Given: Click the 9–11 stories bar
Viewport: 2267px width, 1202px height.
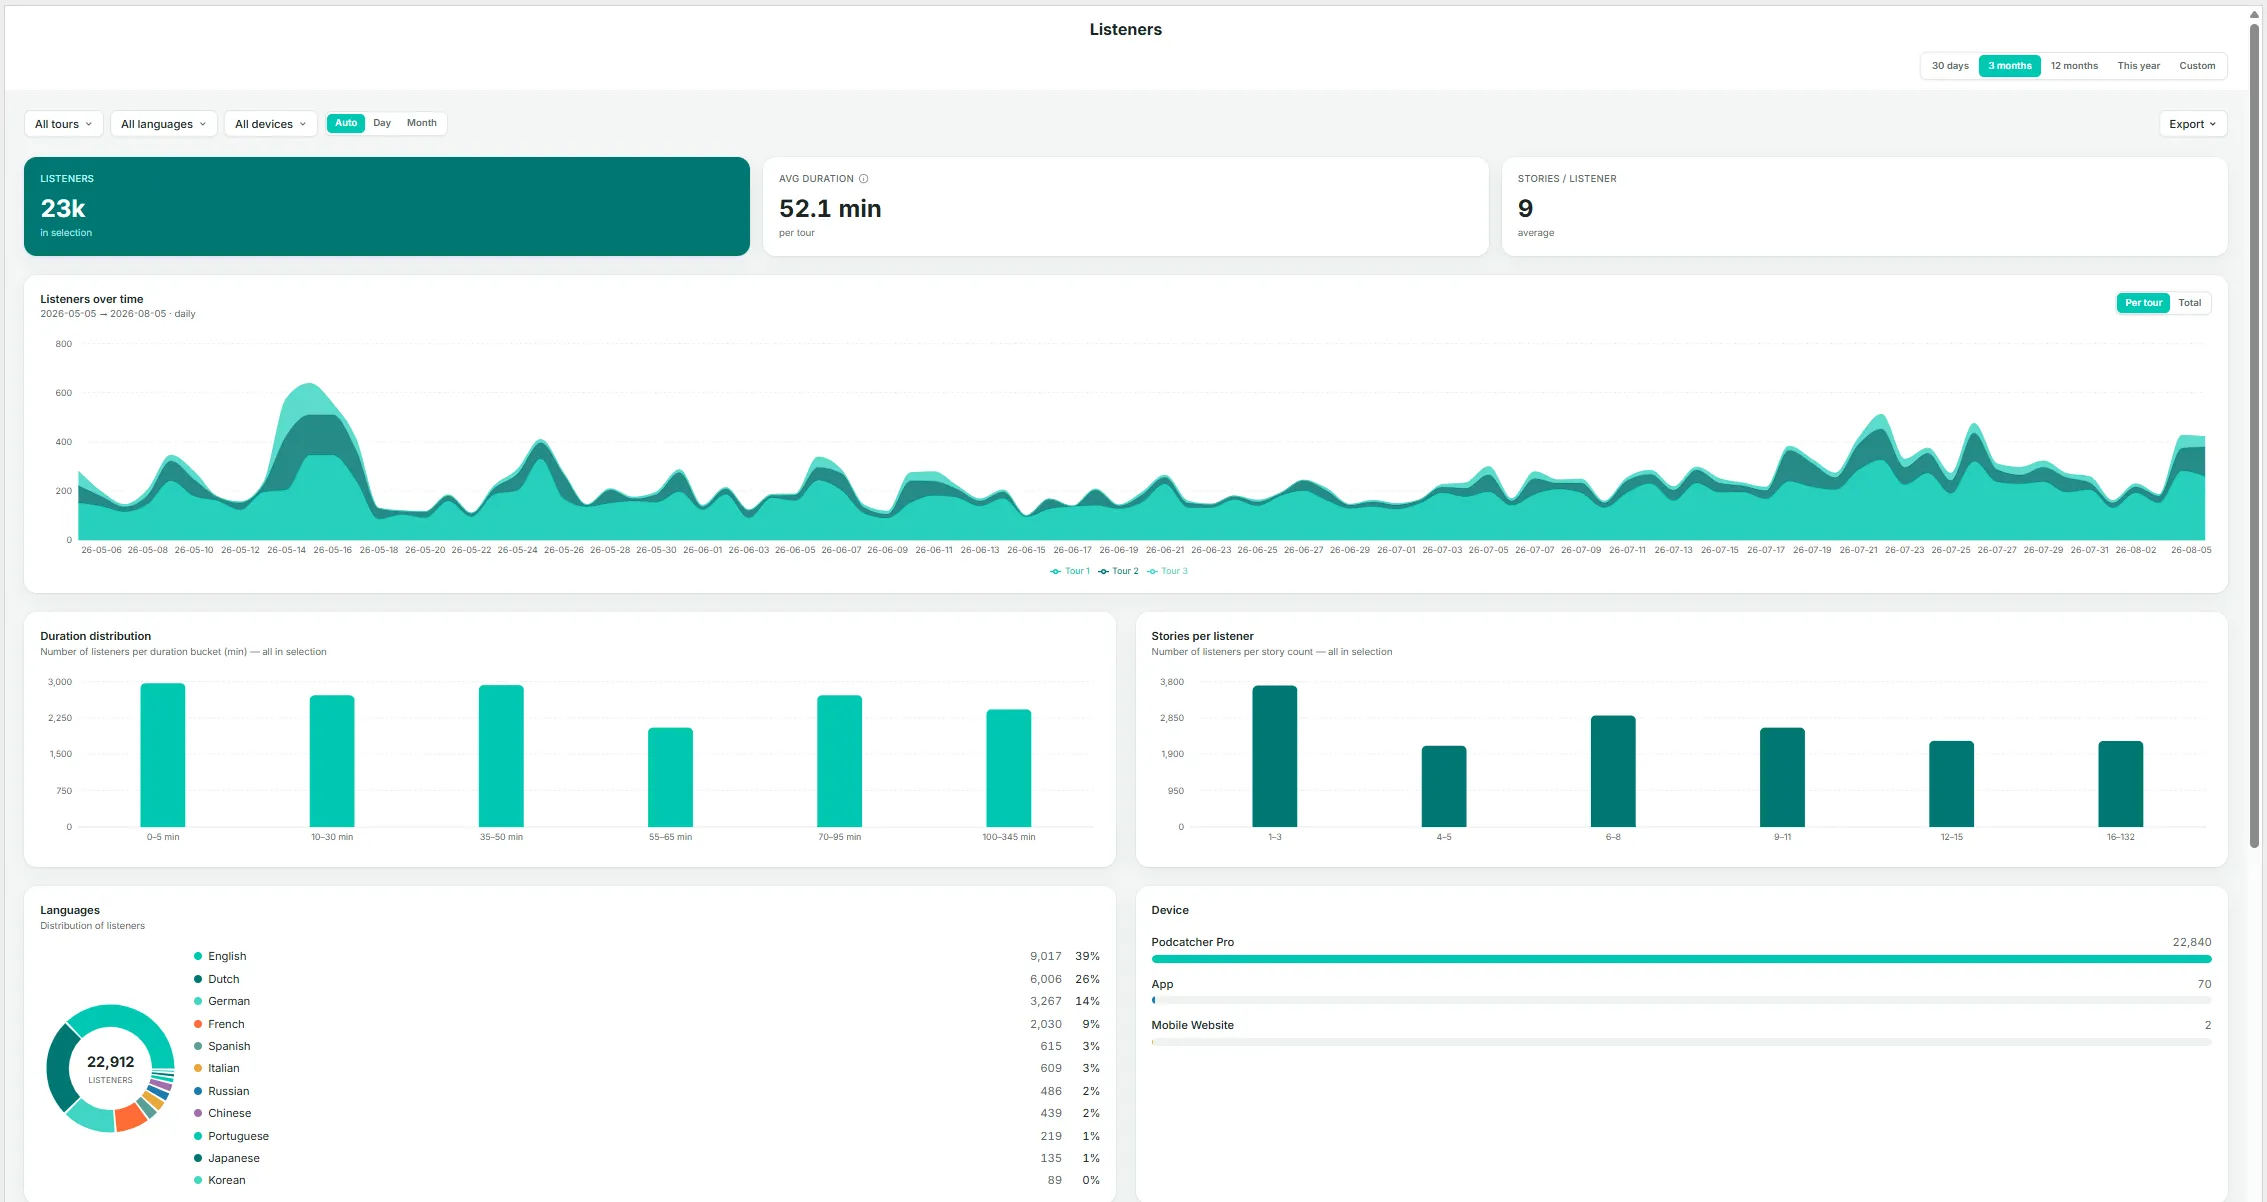Looking at the screenshot, I should (x=1782, y=777).
